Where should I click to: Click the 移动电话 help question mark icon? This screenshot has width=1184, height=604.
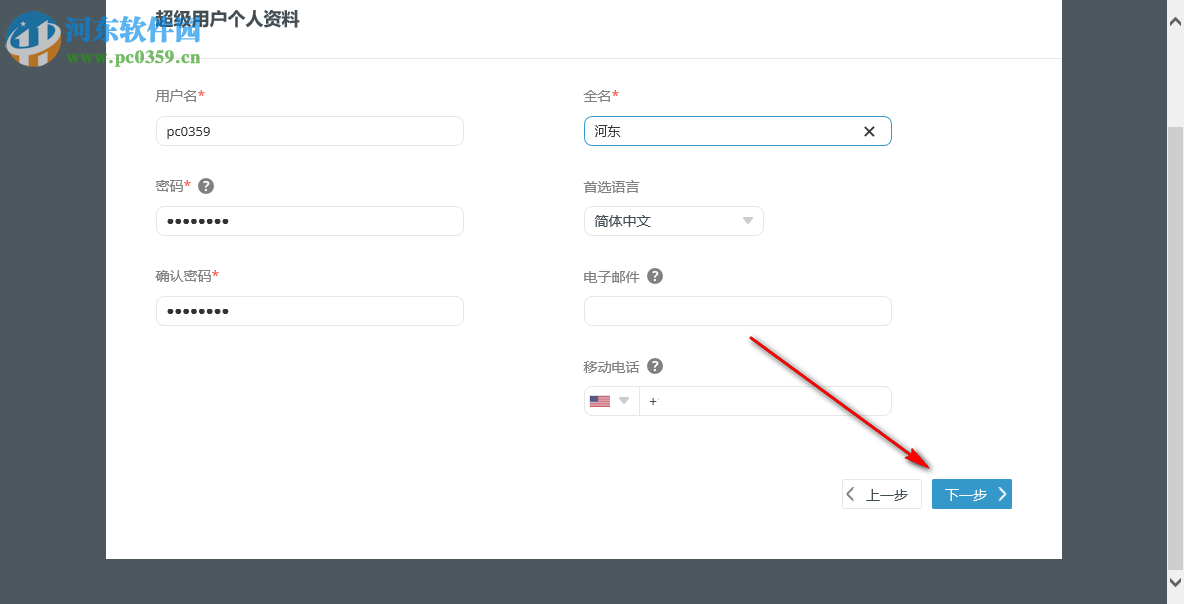655,366
